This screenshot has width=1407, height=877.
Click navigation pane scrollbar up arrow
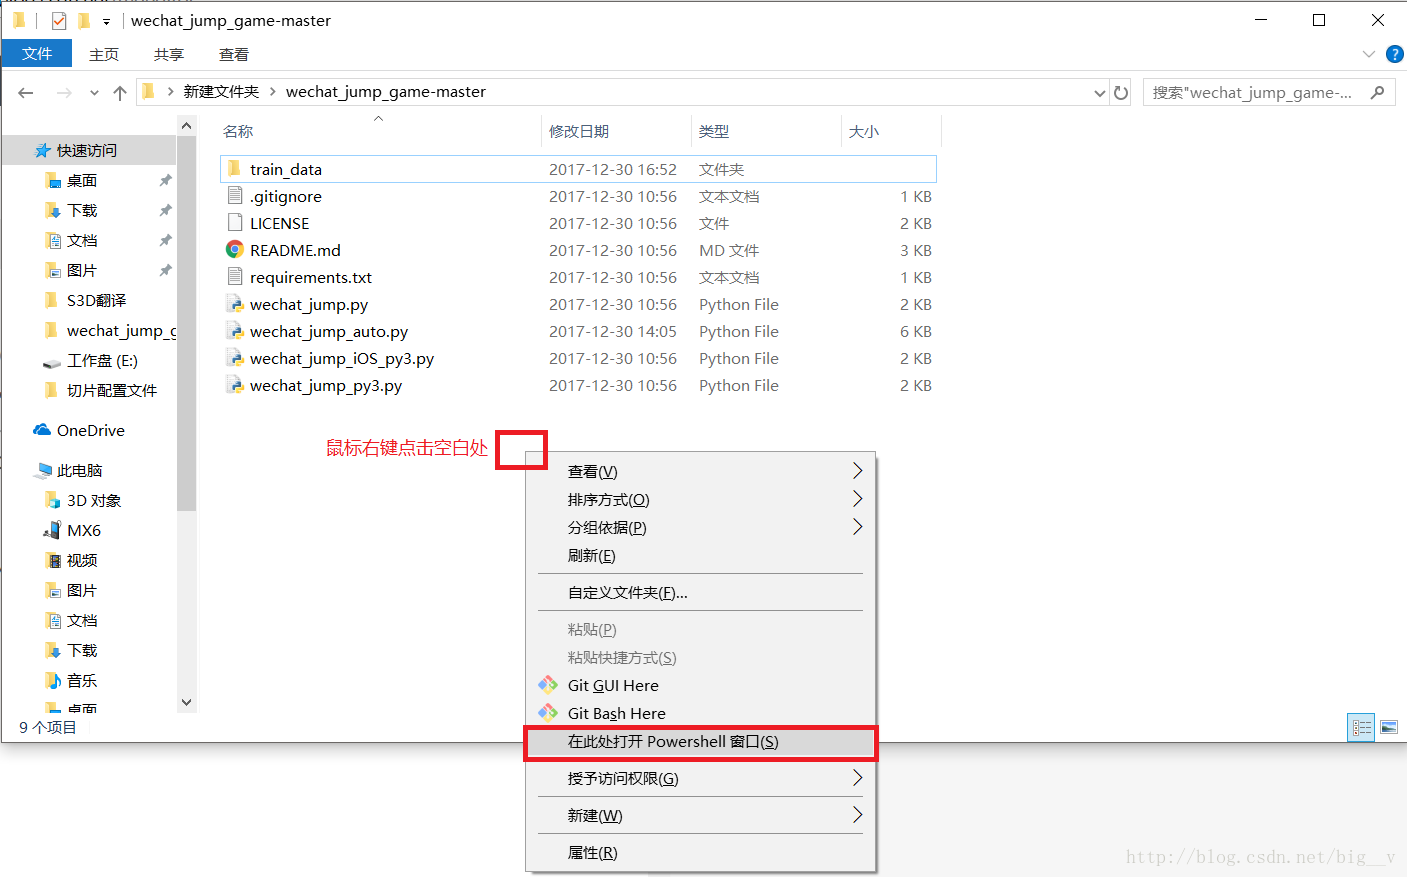tap(186, 125)
